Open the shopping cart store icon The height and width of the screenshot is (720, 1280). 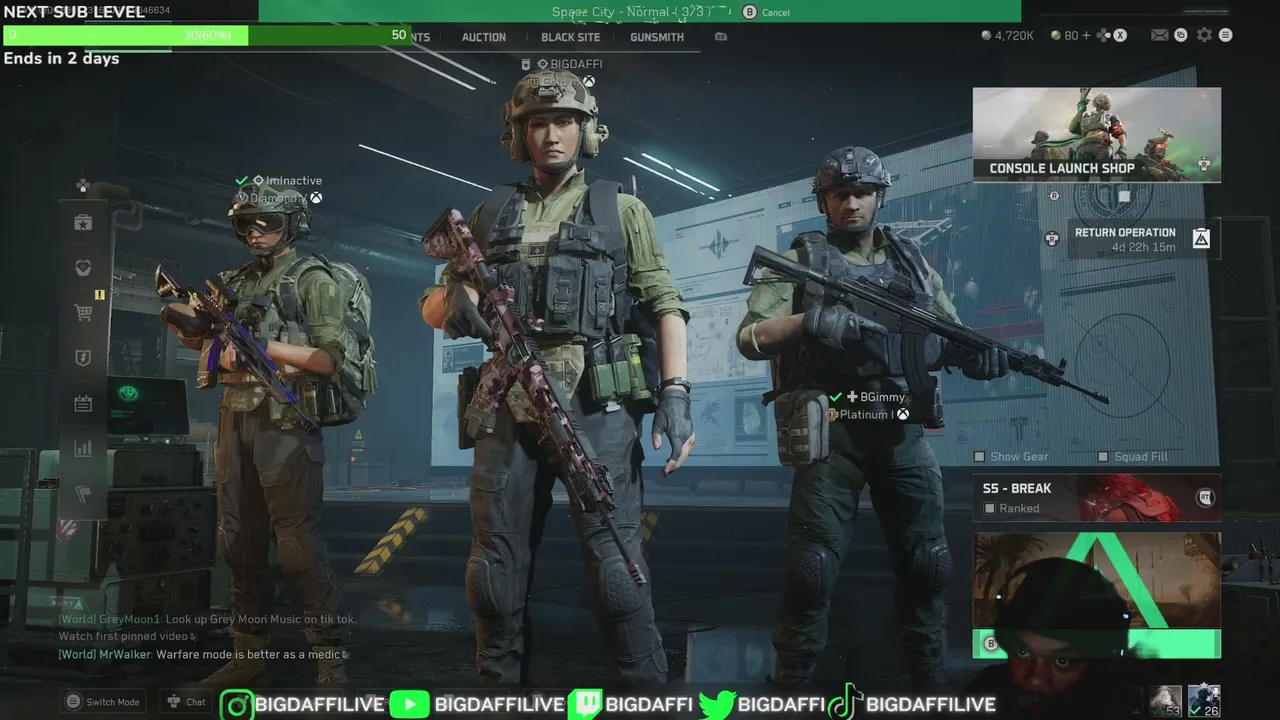click(x=83, y=313)
